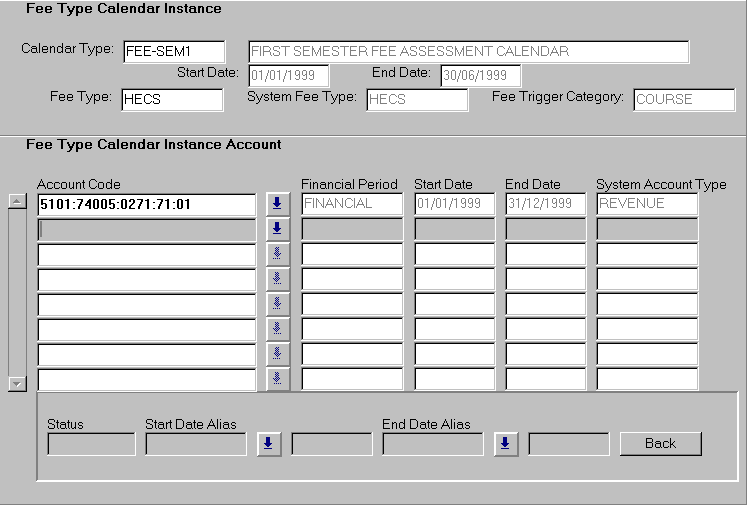
Task: Click the disabled lookup arrow on third row
Action: pyautogui.click(x=277, y=254)
